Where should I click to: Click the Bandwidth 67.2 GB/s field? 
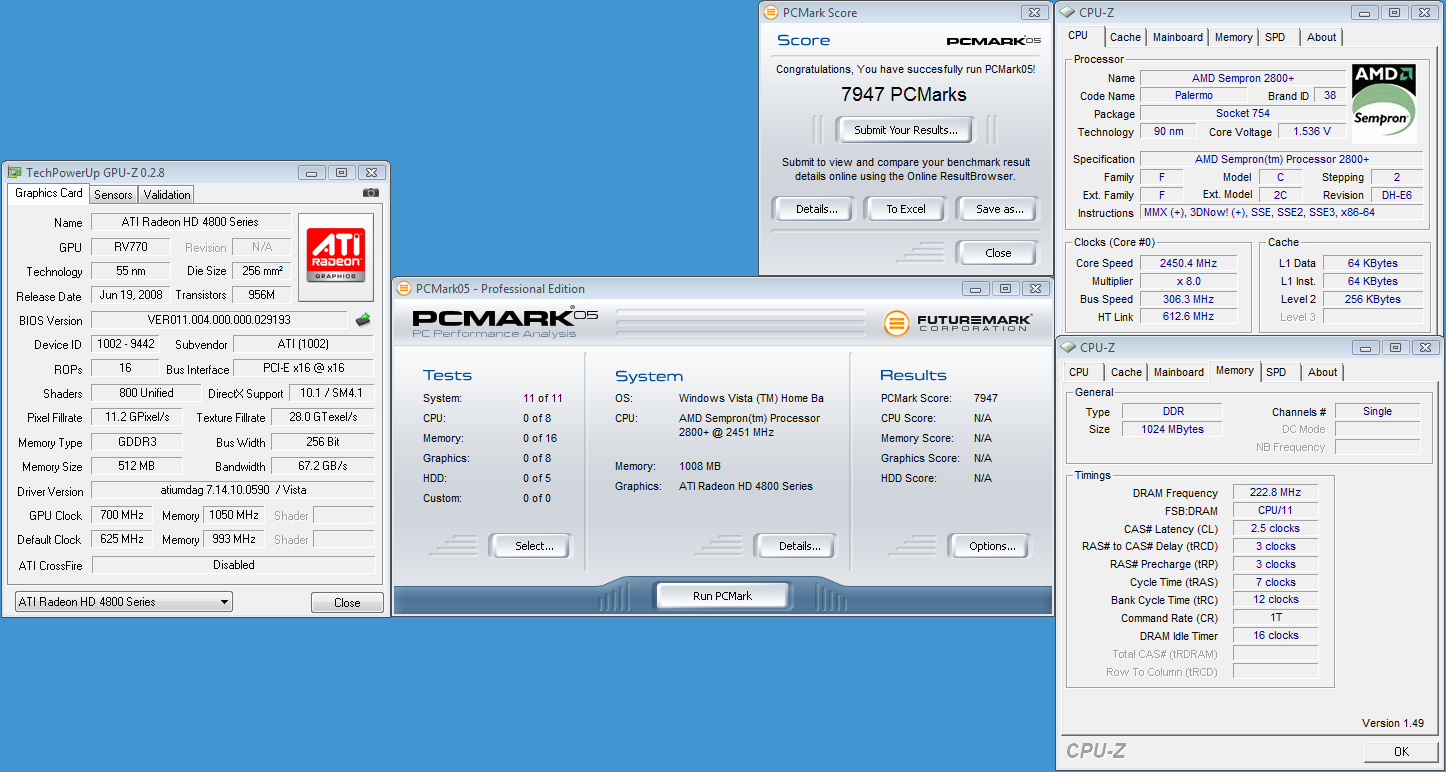pyautogui.click(x=323, y=466)
